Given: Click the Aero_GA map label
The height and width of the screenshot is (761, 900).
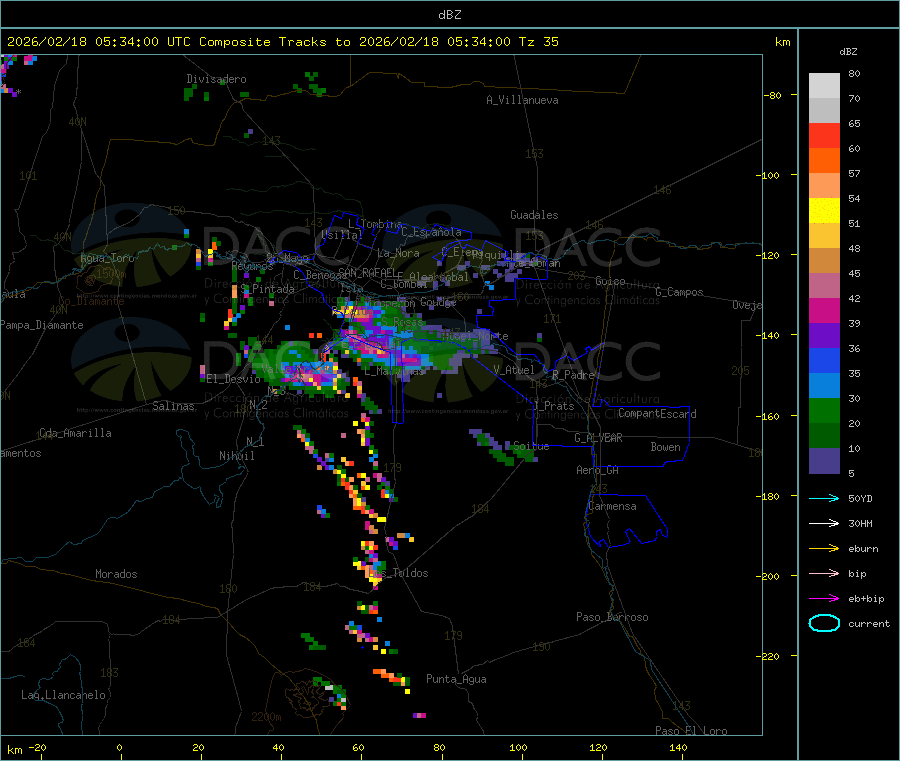Looking at the screenshot, I should point(597,470).
